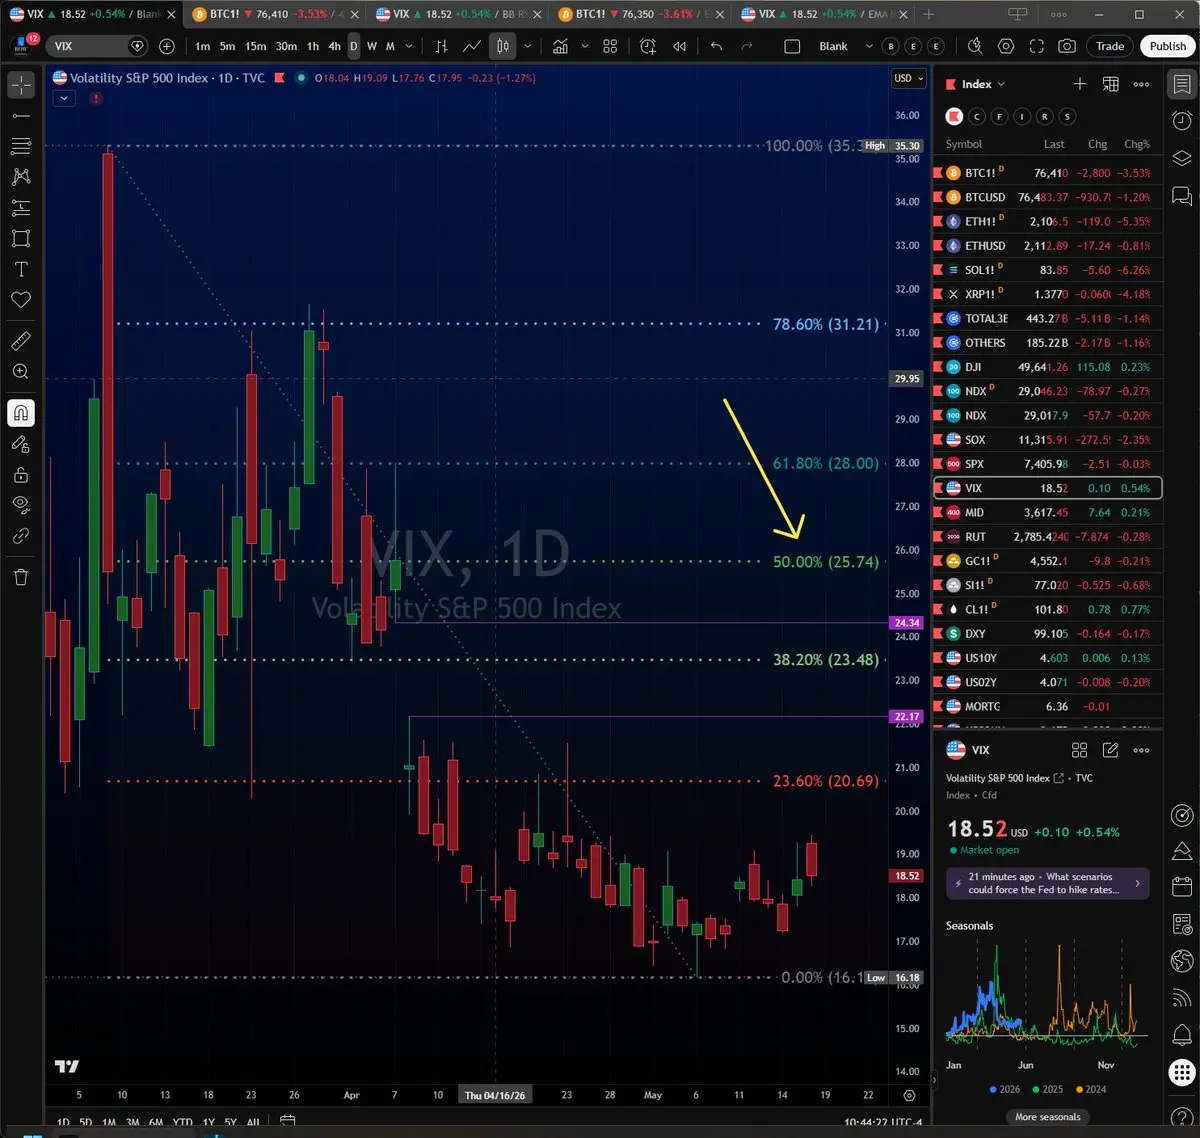Toggle the magnet snap mode
This screenshot has height=1138, width=1200.
[21, 413]
